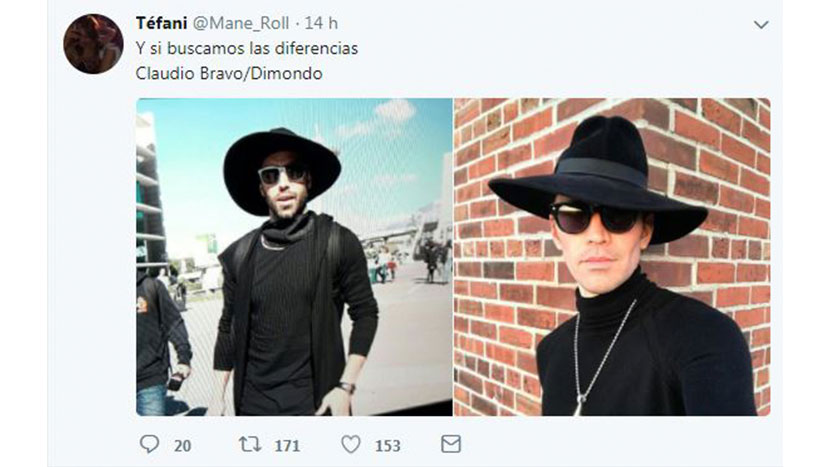Open the left photo of the tweet
The width and height of the screenshot is (830, 467).
point(294,256)
